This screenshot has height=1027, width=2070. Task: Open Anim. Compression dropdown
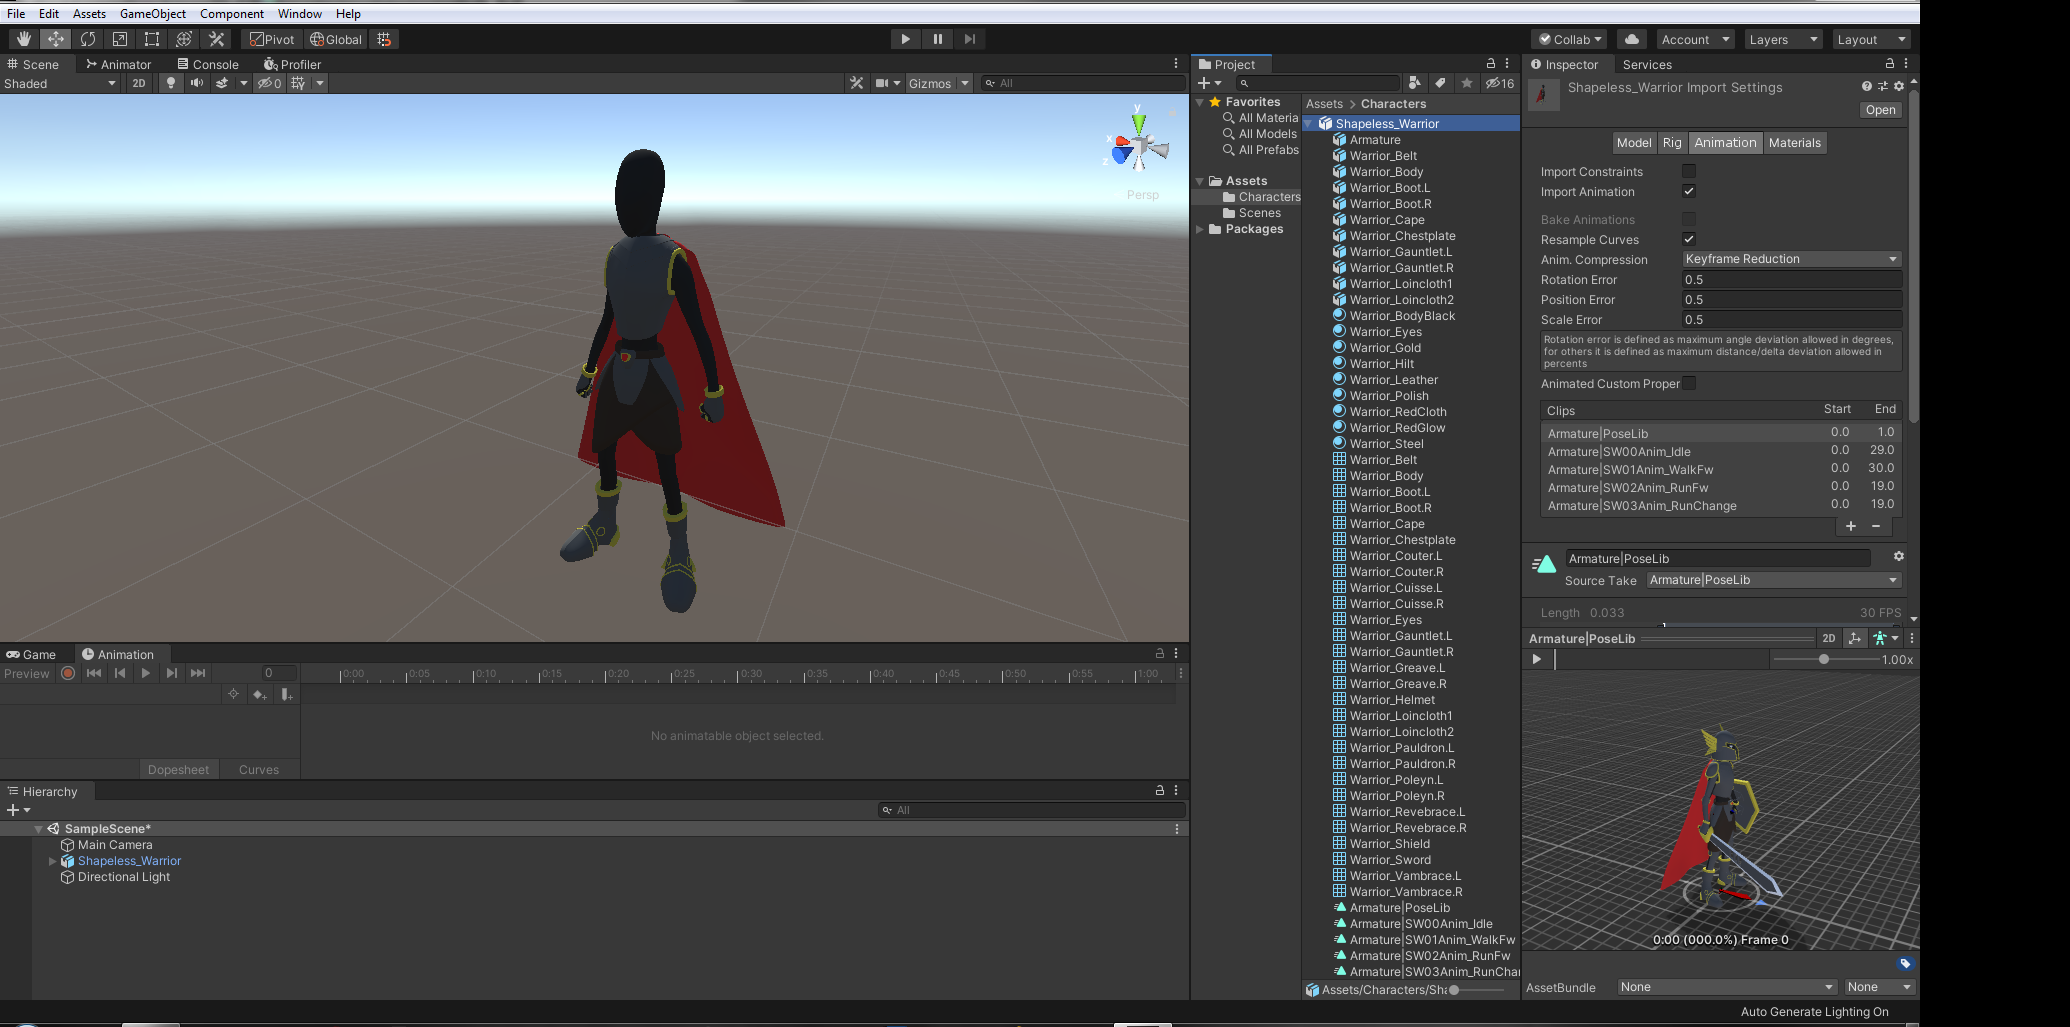click(1791, 259)
